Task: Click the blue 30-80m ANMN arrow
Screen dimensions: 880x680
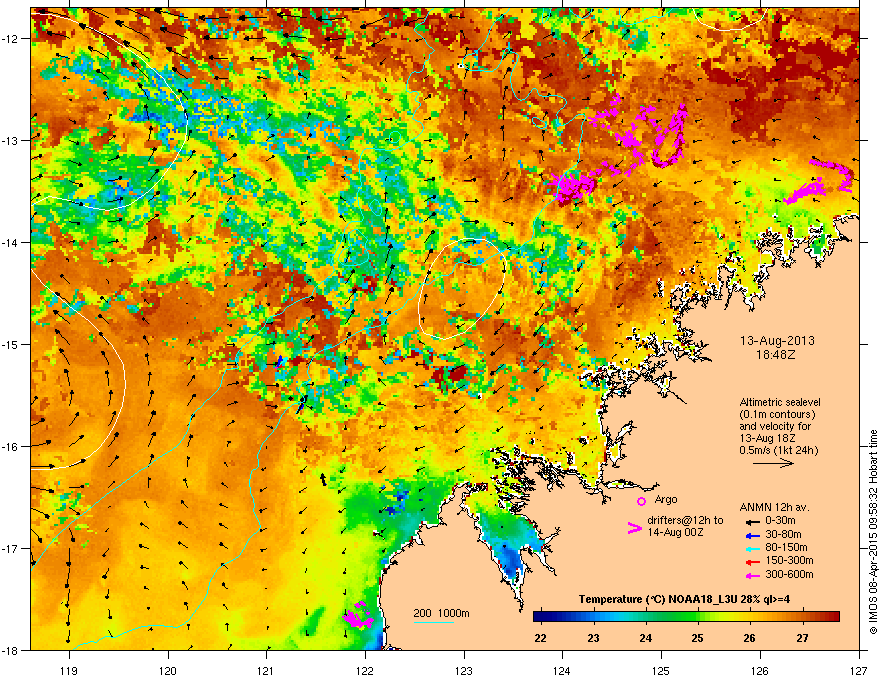Action: [751, 535]
